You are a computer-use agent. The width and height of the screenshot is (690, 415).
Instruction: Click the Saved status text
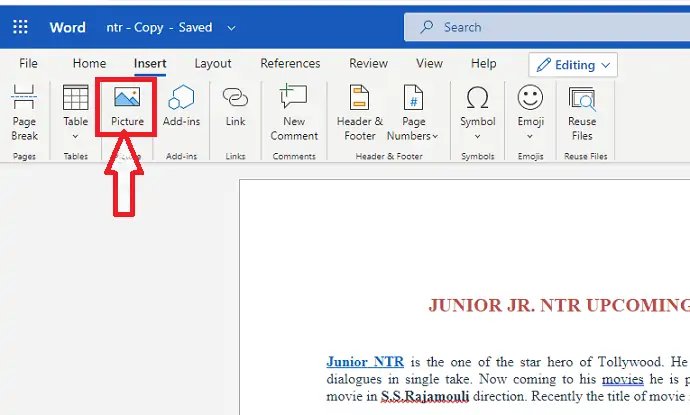tap(195, 27)
